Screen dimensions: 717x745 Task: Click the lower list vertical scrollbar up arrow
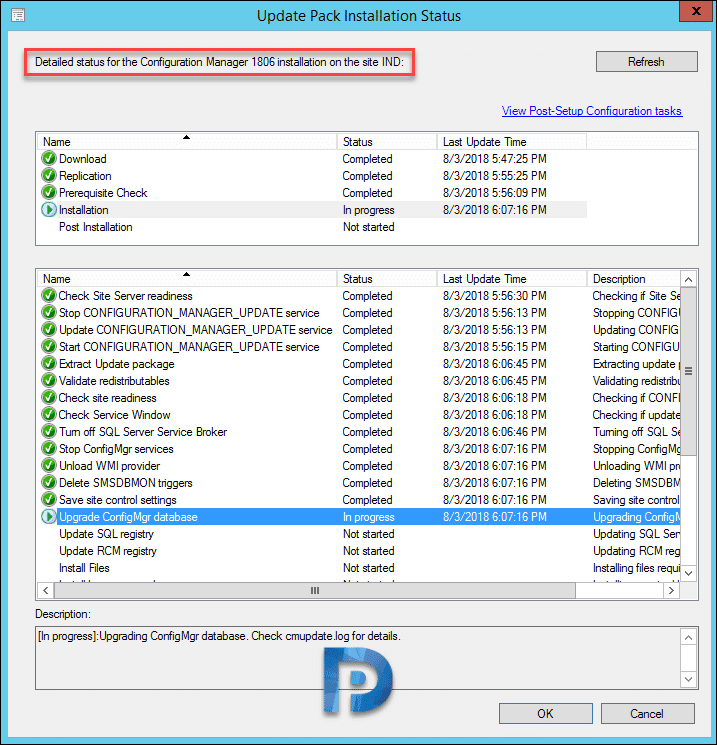click(688, 279)
